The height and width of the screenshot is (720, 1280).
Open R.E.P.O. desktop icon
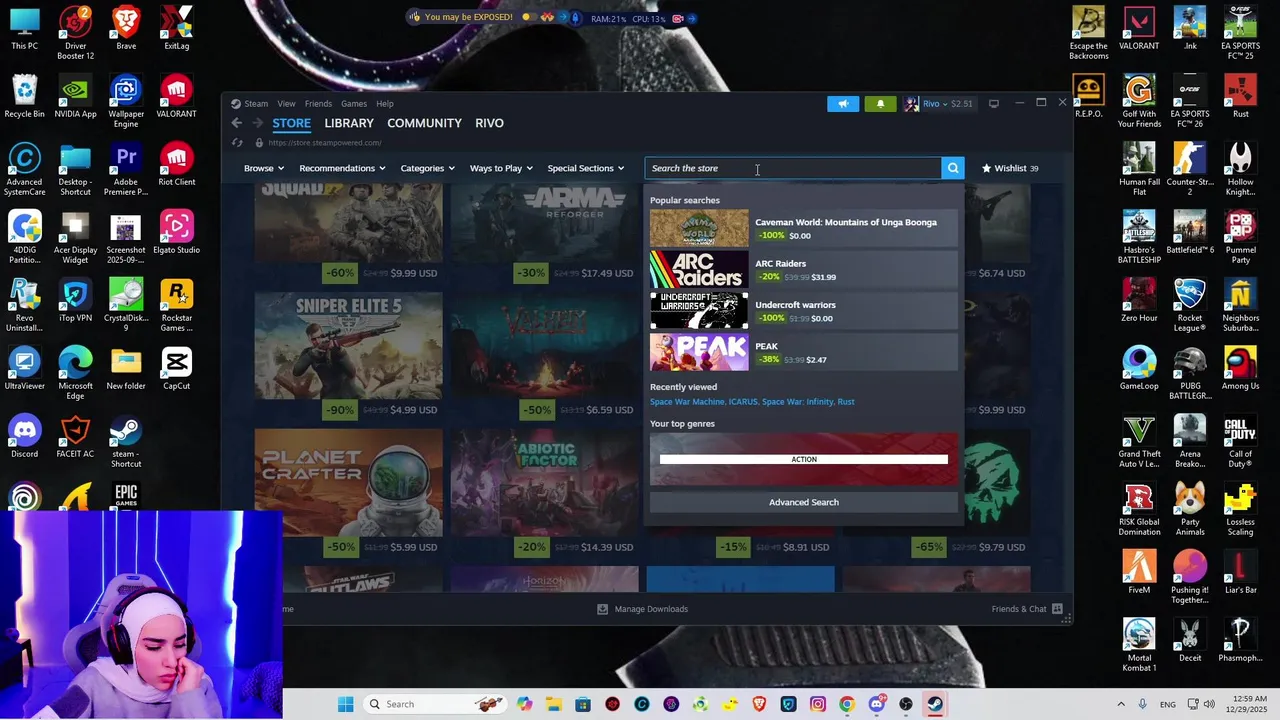1088,97
